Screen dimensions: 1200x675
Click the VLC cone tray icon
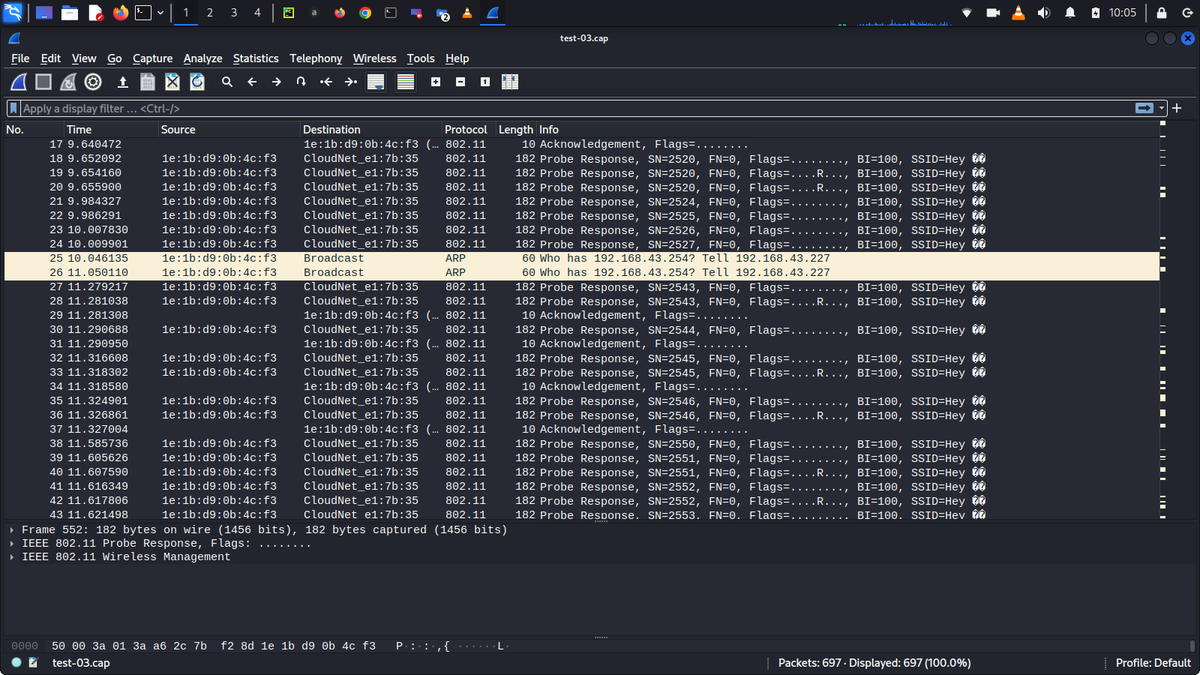pos(1019,13)
